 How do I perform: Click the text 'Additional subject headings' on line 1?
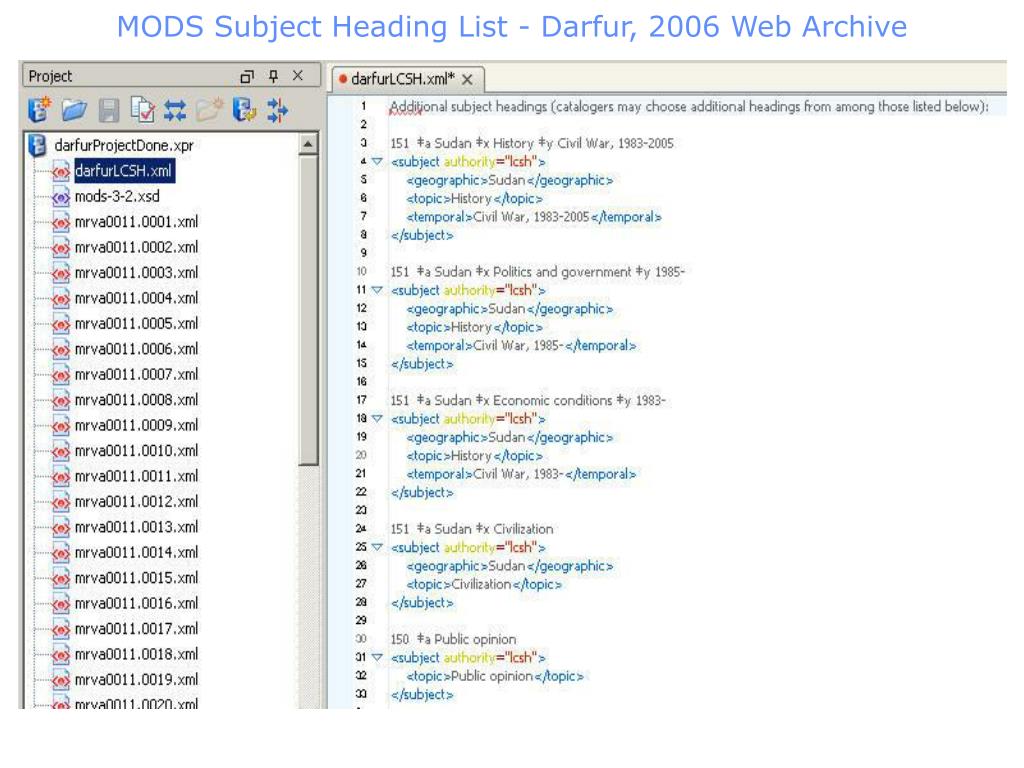pos(468,106)
